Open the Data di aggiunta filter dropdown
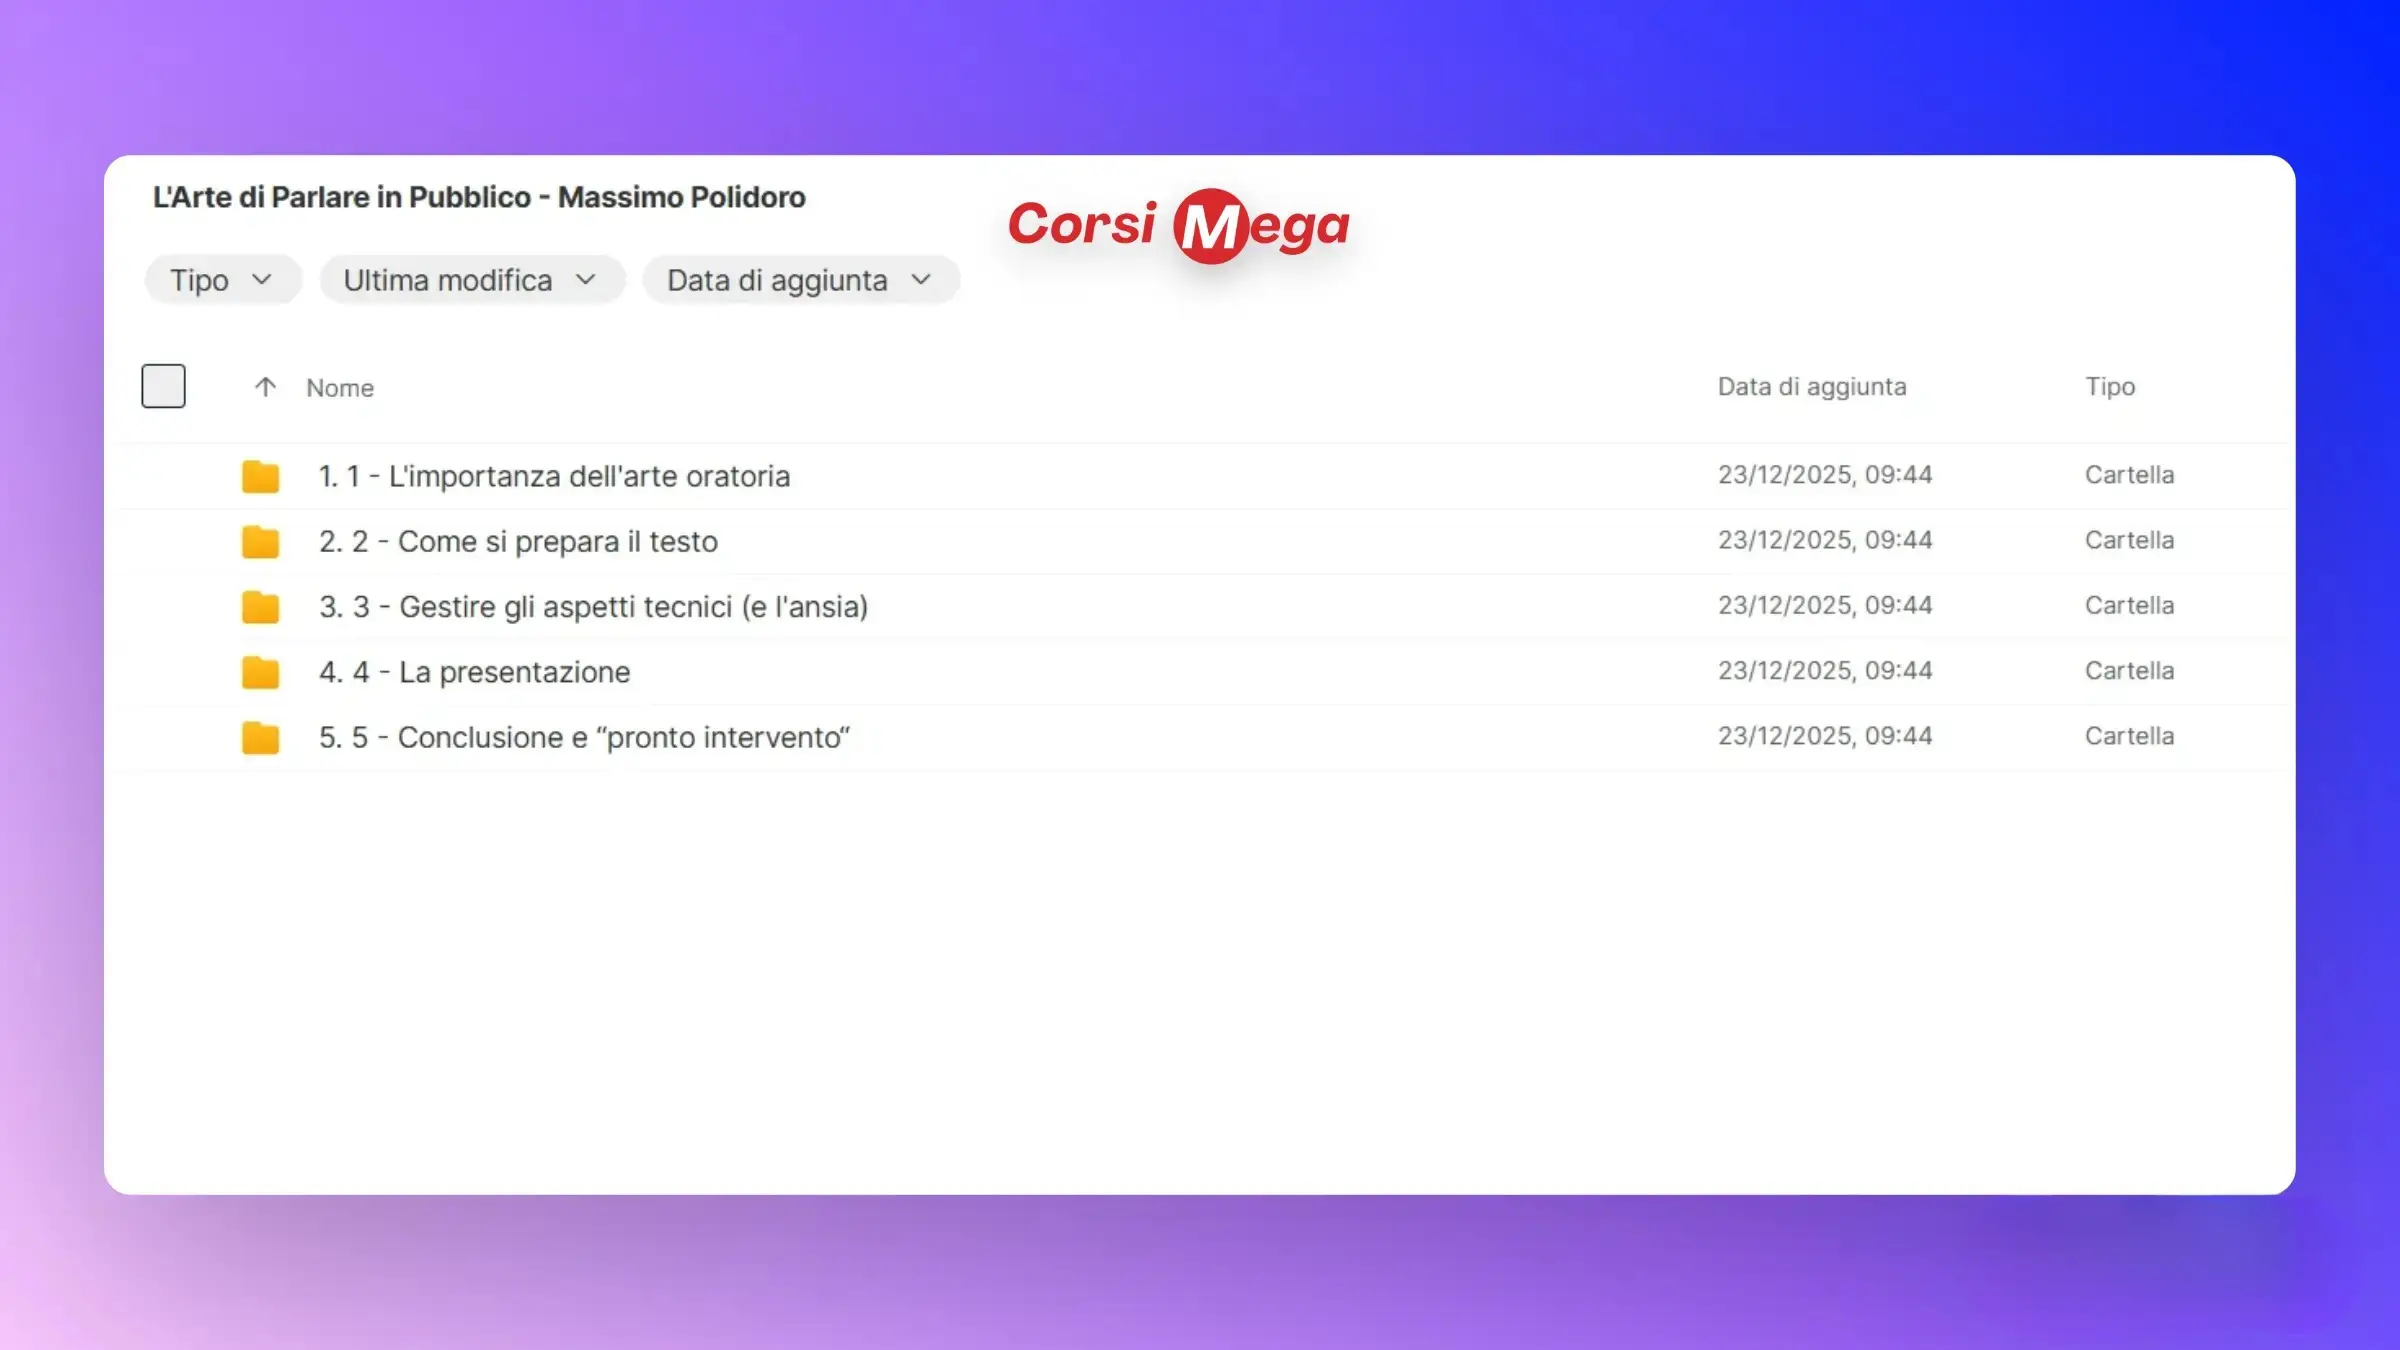 800,280
